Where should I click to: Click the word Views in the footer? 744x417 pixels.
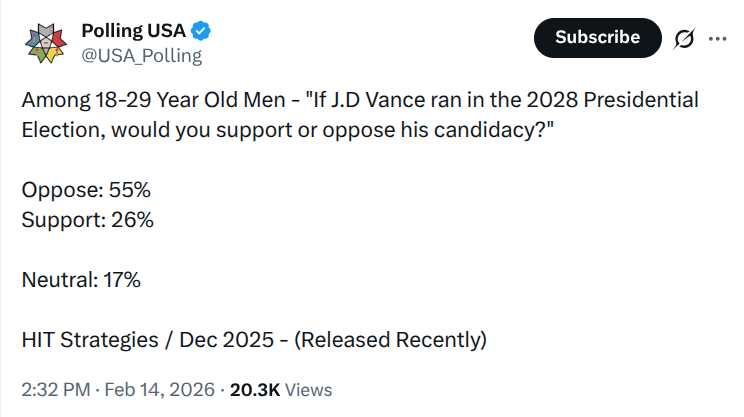(x=309, y=390)
